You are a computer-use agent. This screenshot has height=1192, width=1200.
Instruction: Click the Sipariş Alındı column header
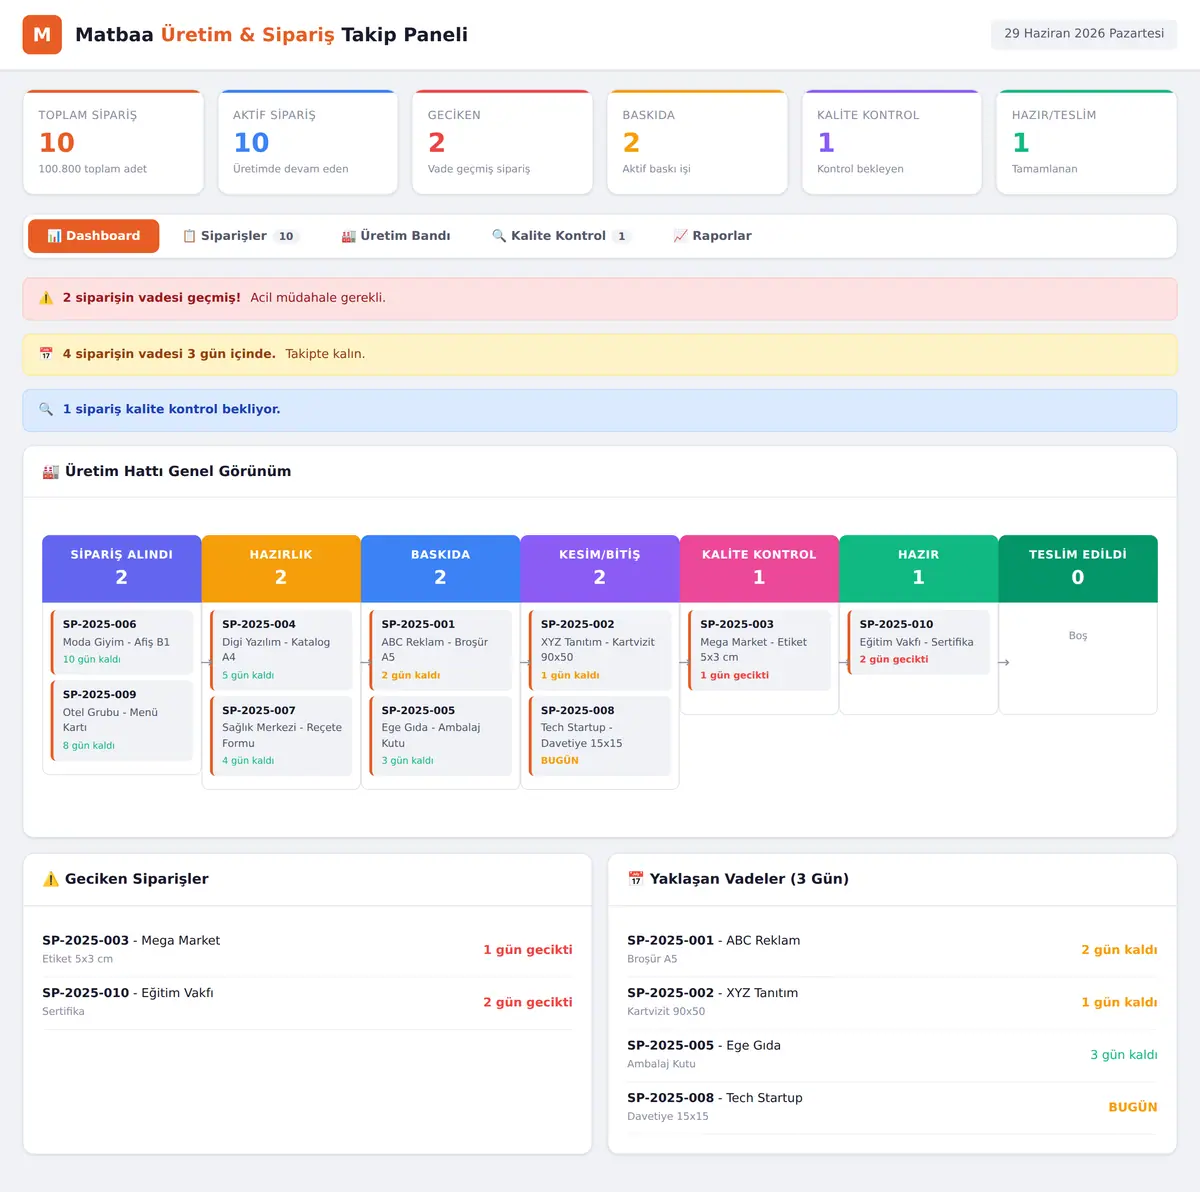(x=122, y=568)
